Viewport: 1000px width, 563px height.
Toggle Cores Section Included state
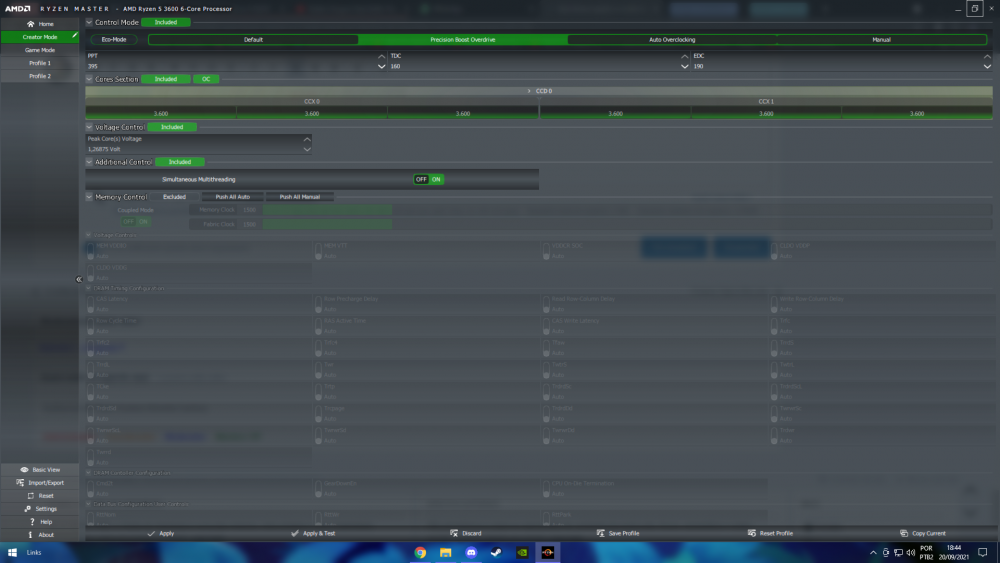click(165, 79)
